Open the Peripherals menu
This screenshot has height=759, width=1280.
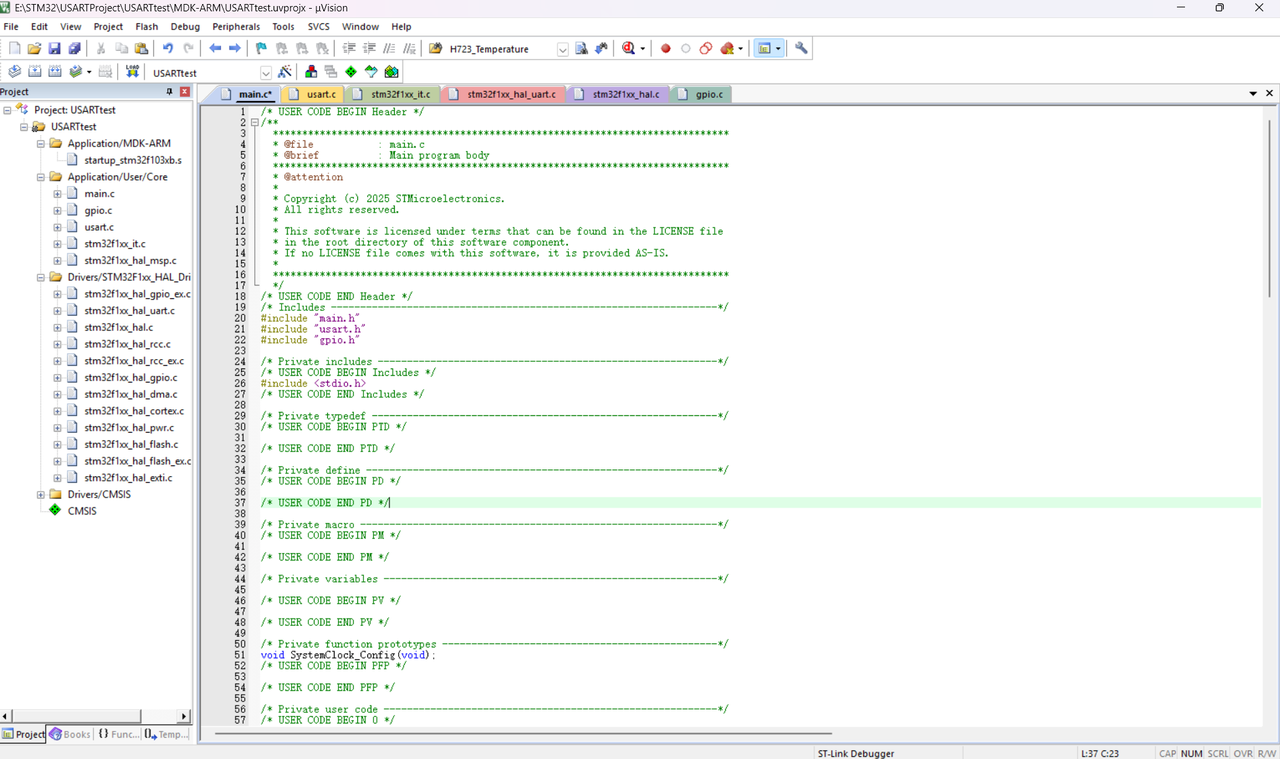(x=235, y=26)
